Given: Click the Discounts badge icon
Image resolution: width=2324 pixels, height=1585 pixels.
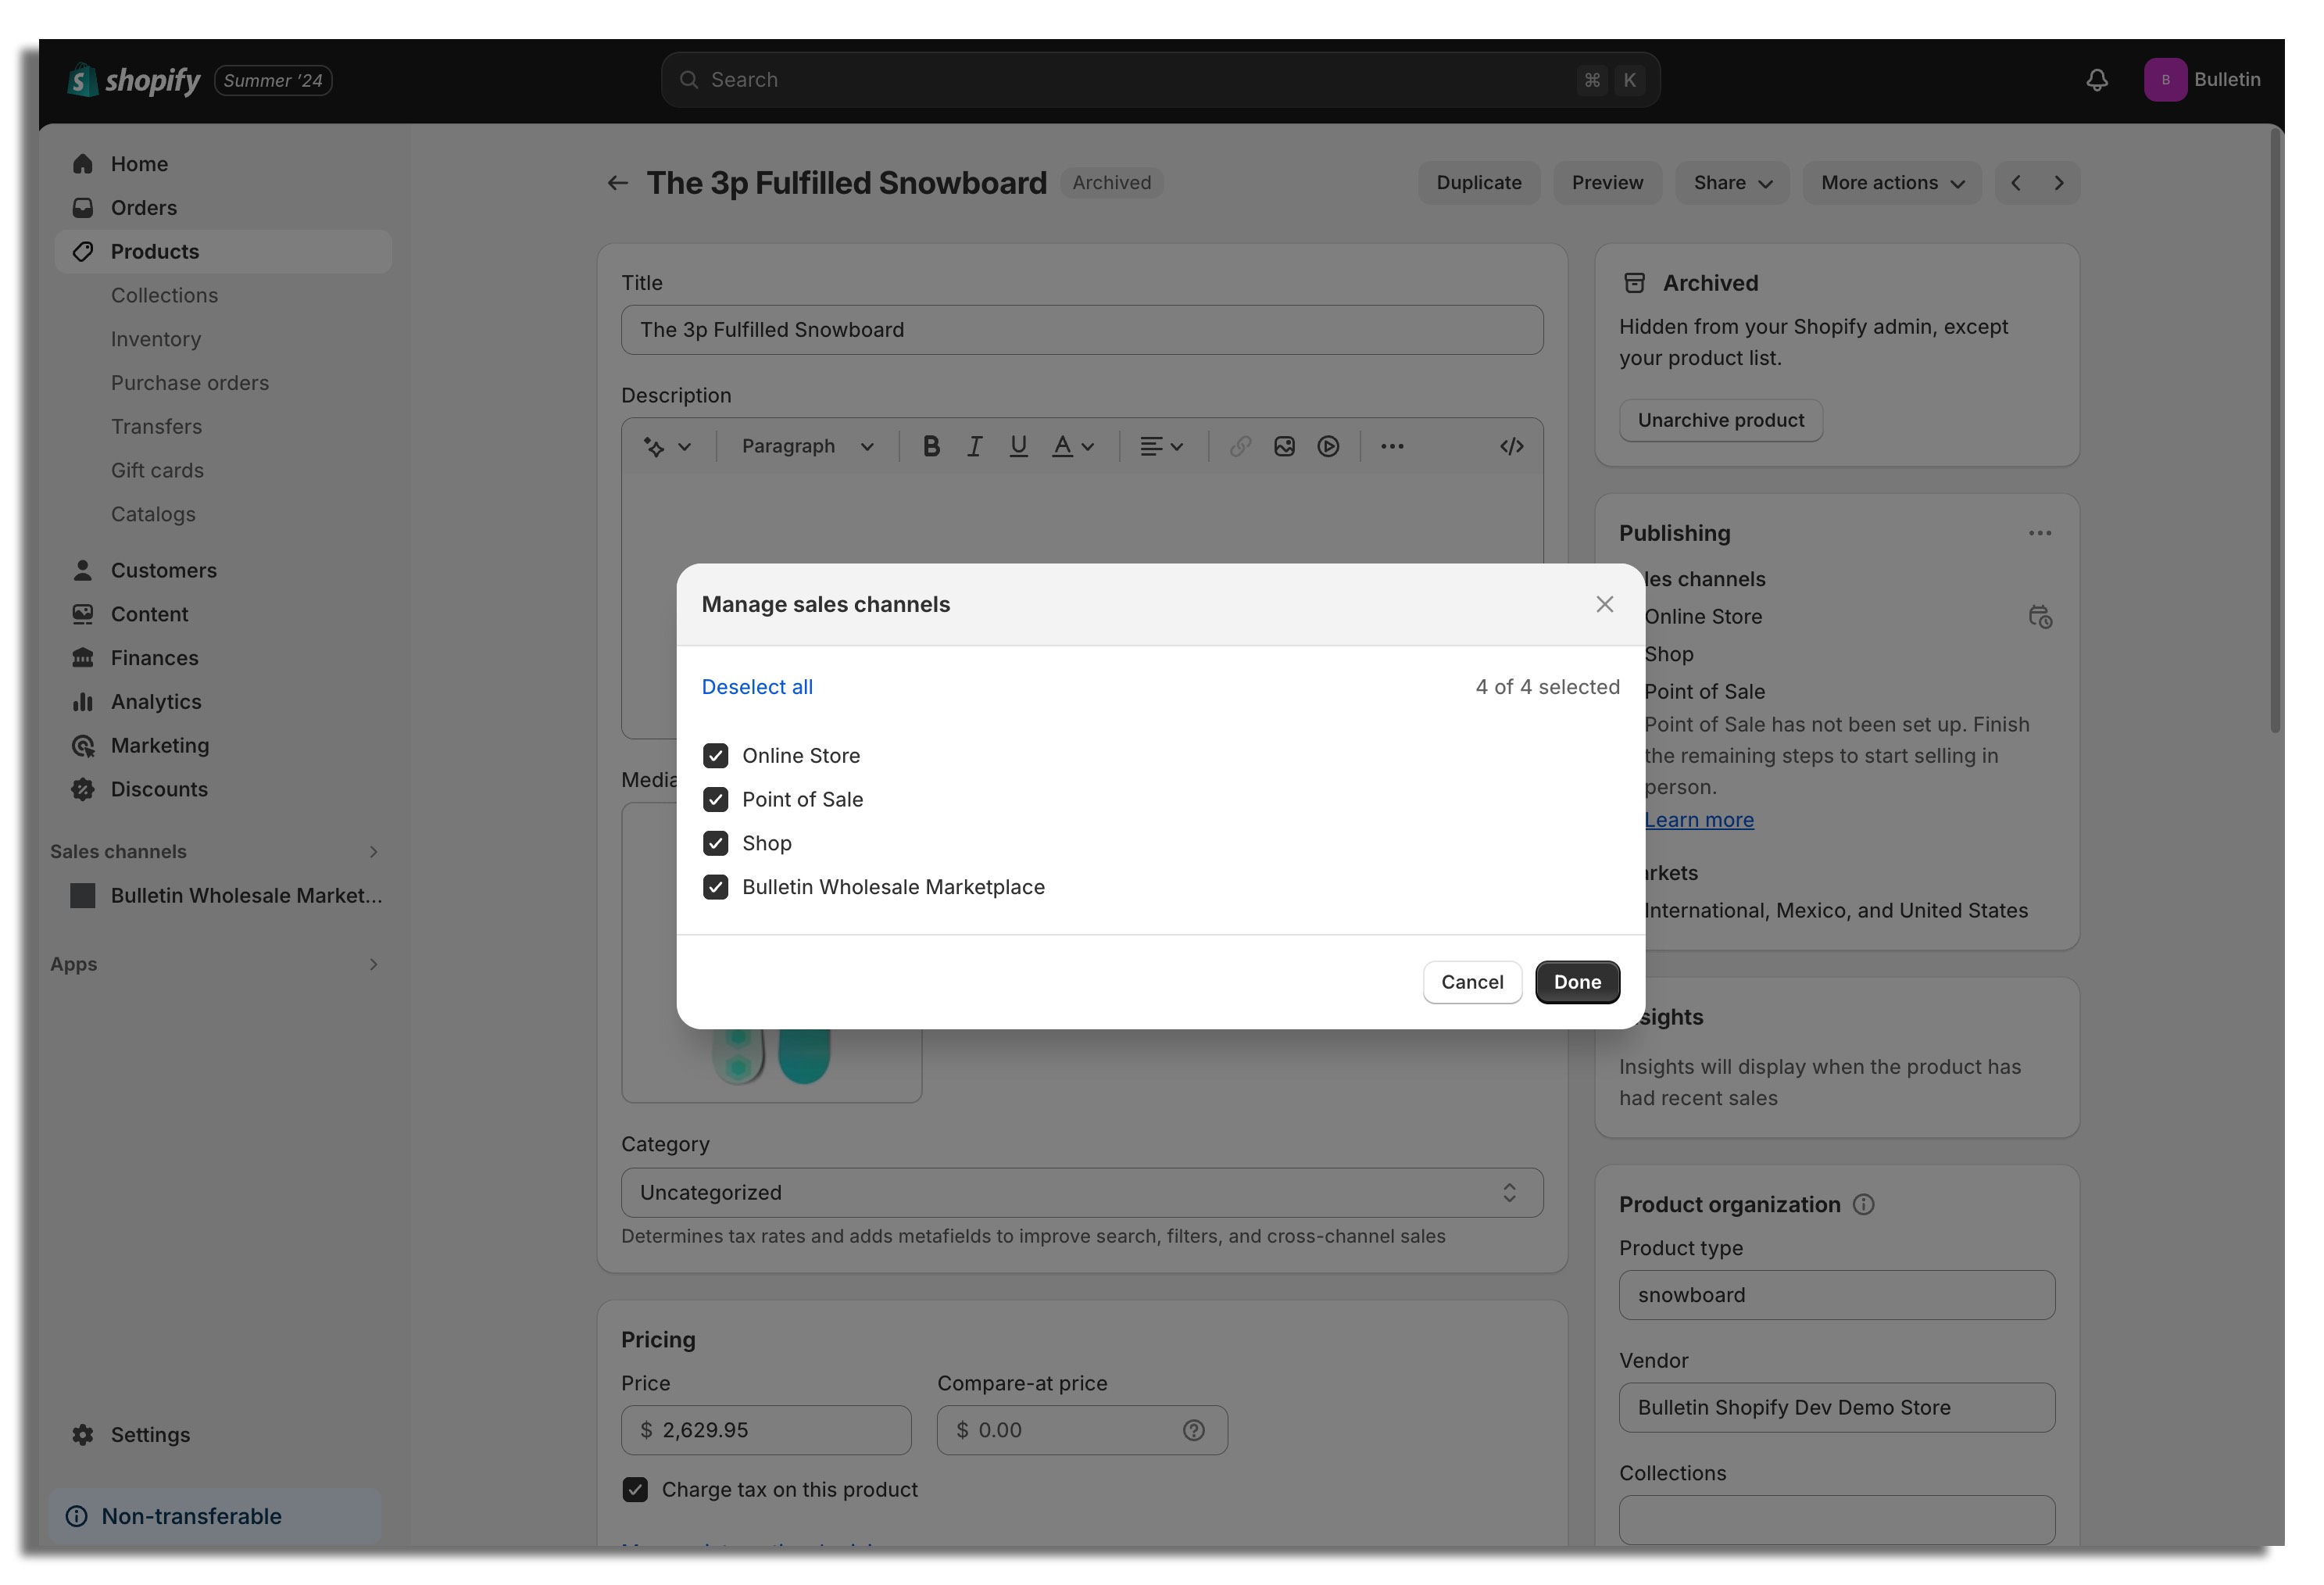Looking at the screenshot, I should tap(83, 790).
